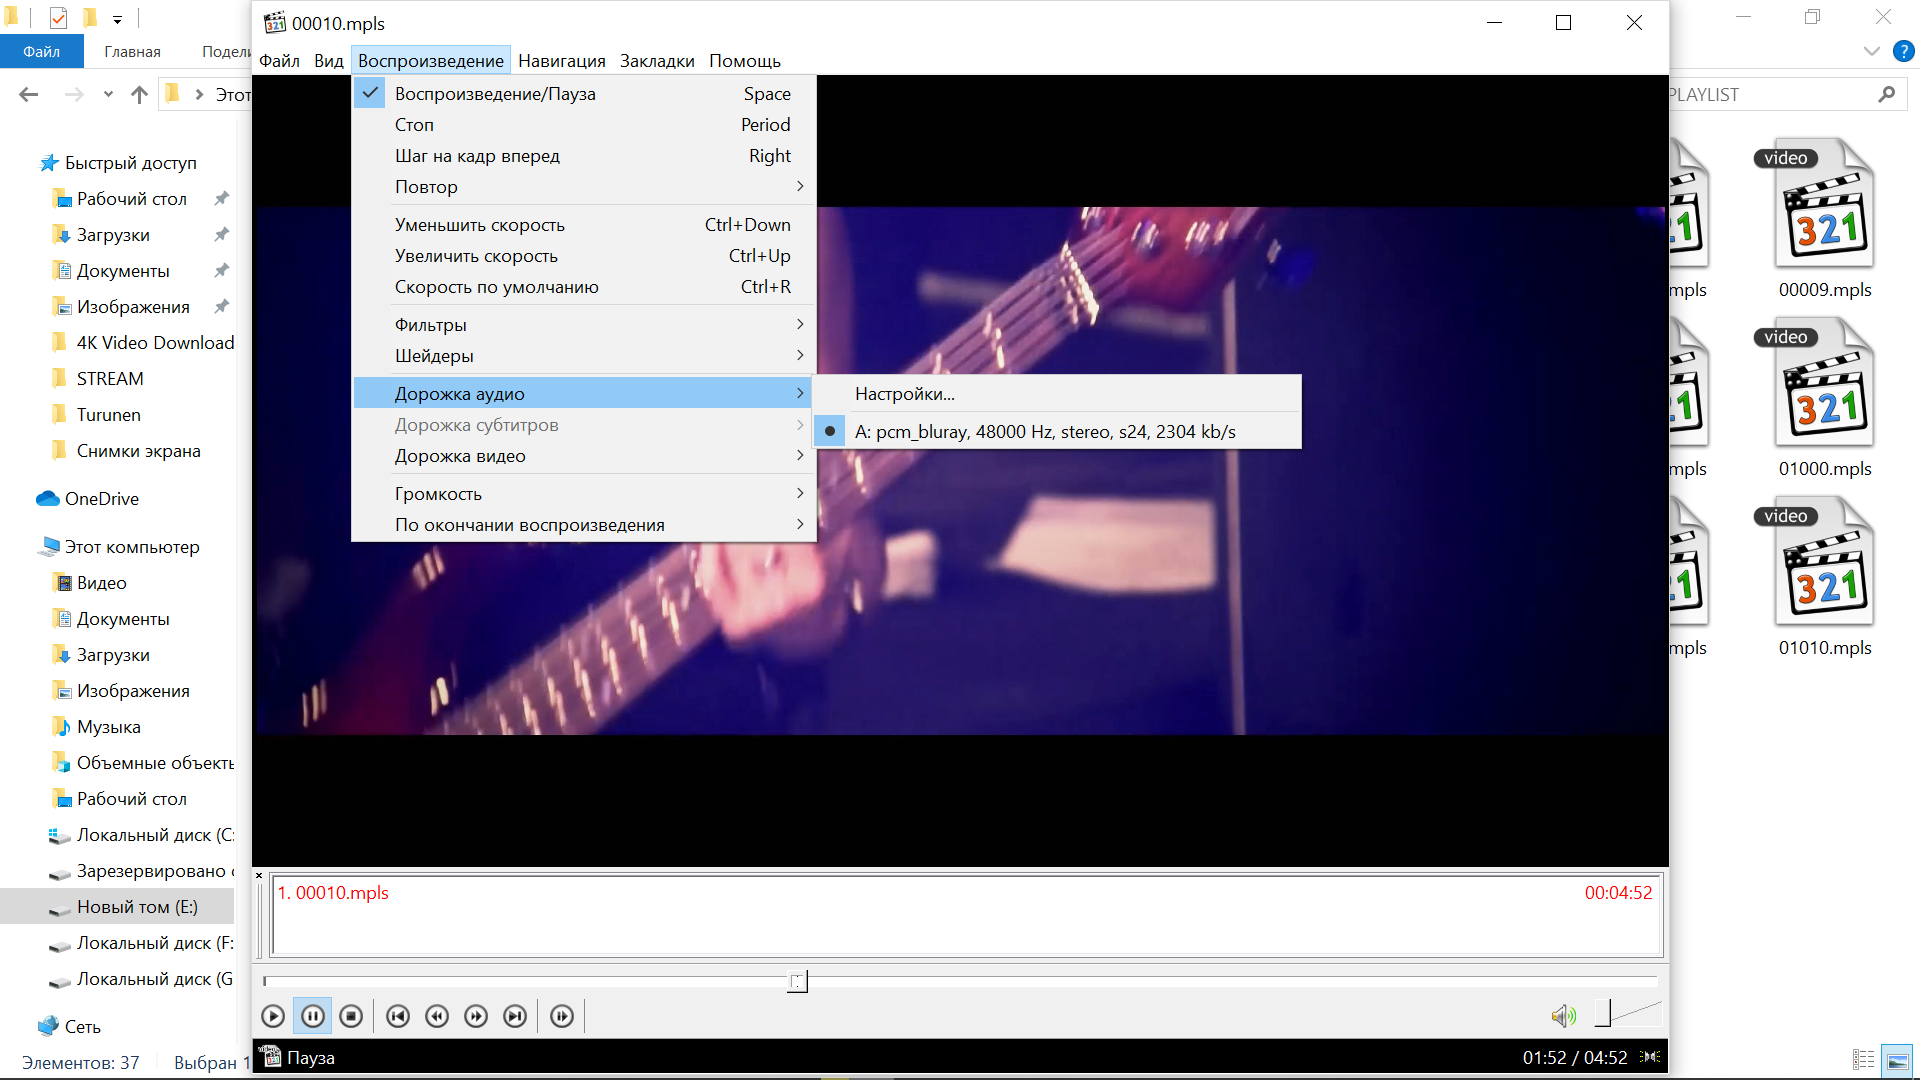Click the playback seek bar handle
This screenshot has width=1920, height=1080.
coord(797,981)
